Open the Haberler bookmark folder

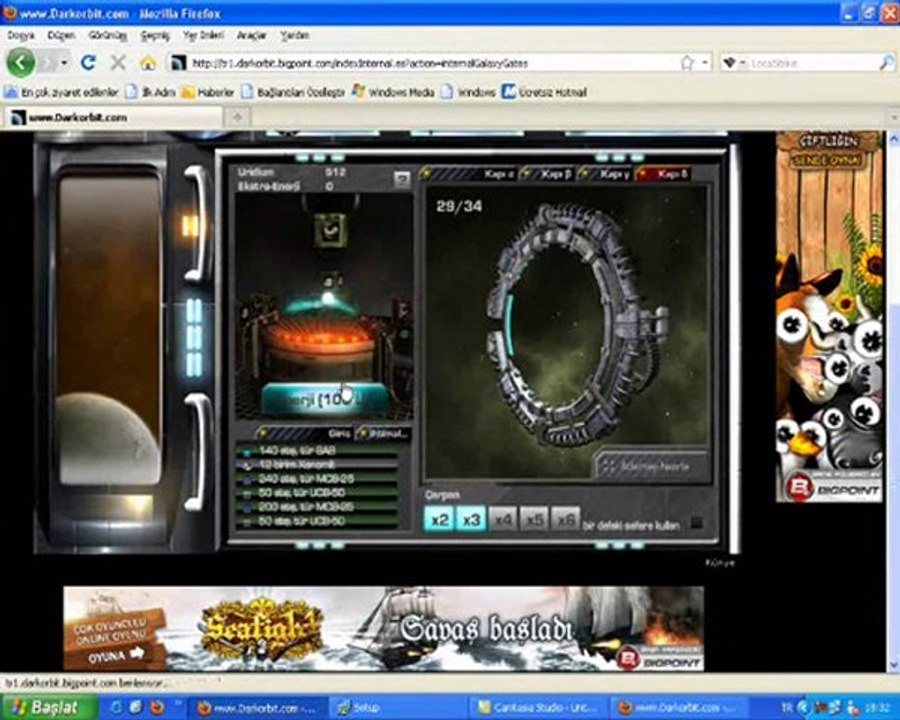click(208, 92)
